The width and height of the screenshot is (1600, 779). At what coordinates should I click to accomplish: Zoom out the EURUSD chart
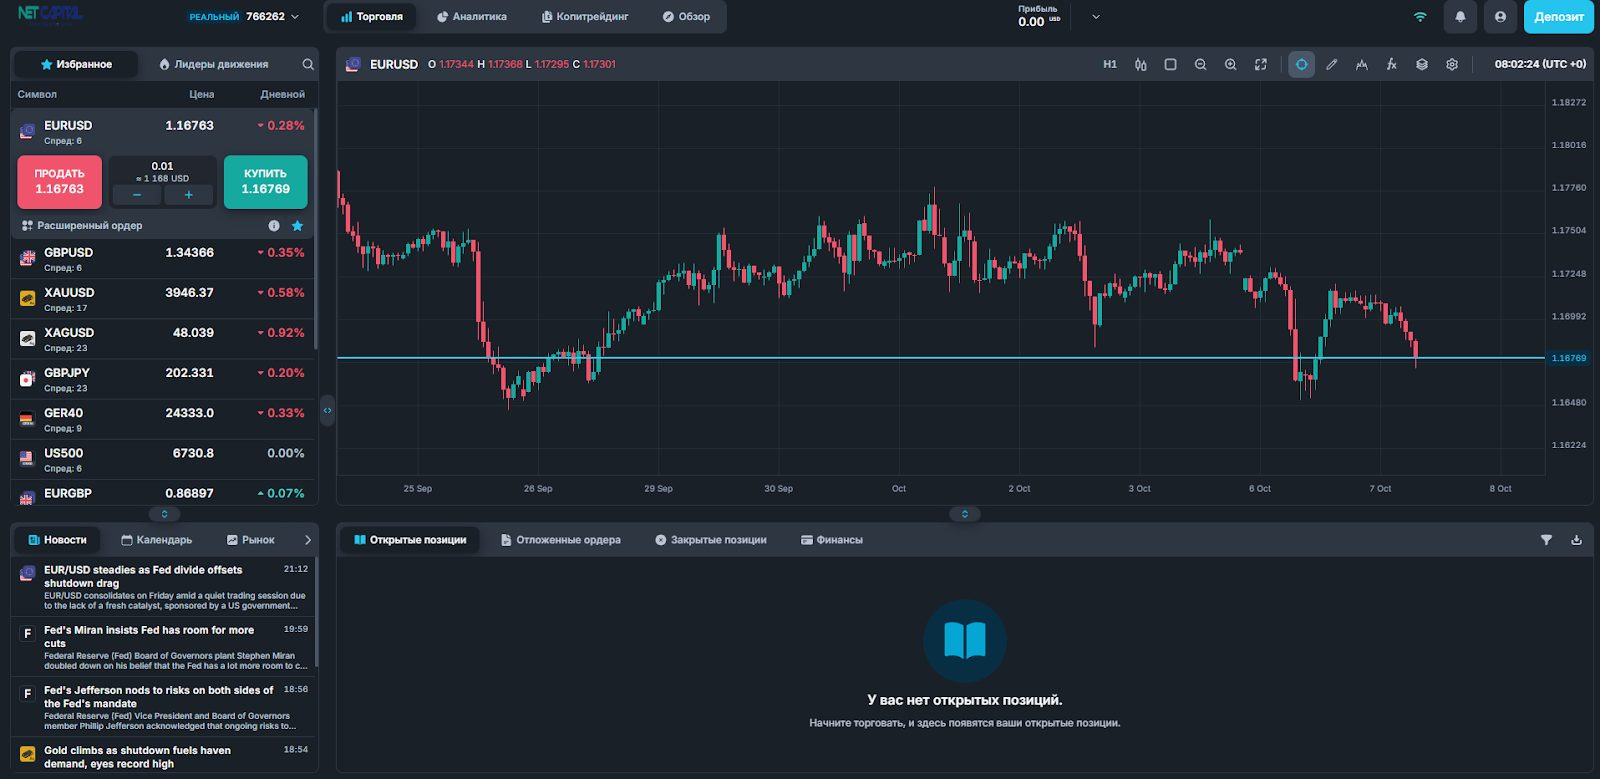tap(1200, 64)
